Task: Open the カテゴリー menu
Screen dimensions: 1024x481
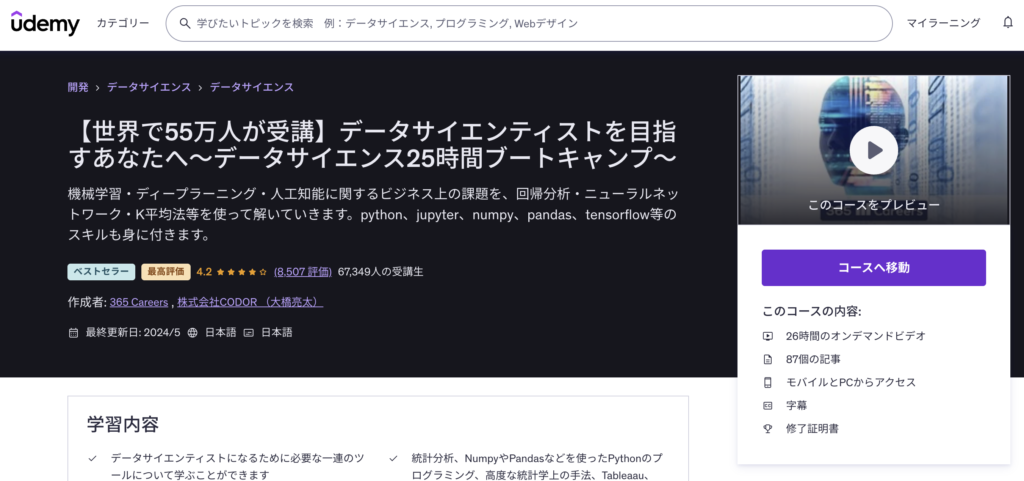Action: point(123,23)
